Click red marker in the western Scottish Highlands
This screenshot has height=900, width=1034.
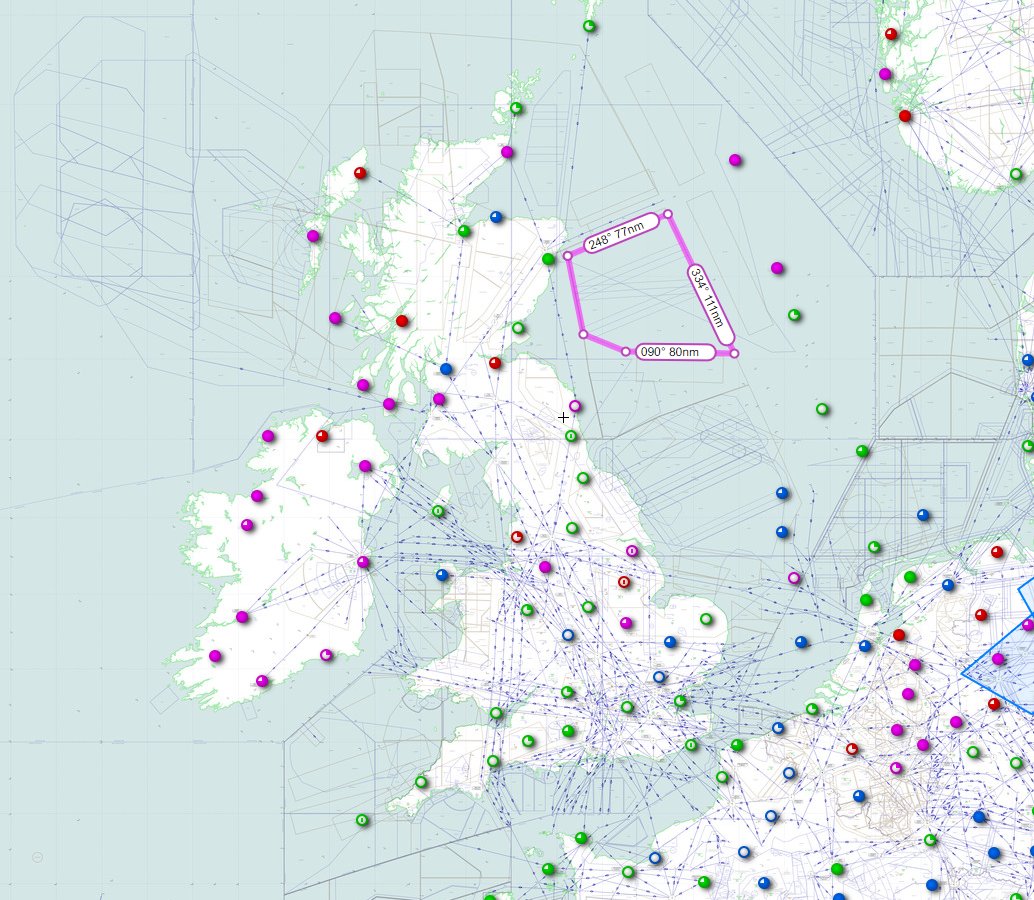pyautogui.click(x=402, y=321)
